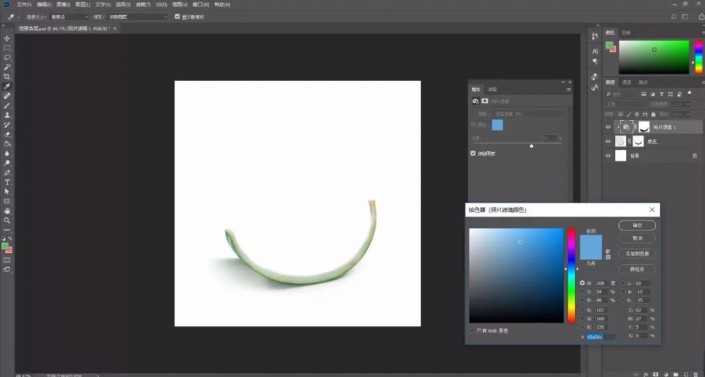The image size is (705, 377).
Task: Select the Zoom magnifier tool
Action: pos(7,220)
